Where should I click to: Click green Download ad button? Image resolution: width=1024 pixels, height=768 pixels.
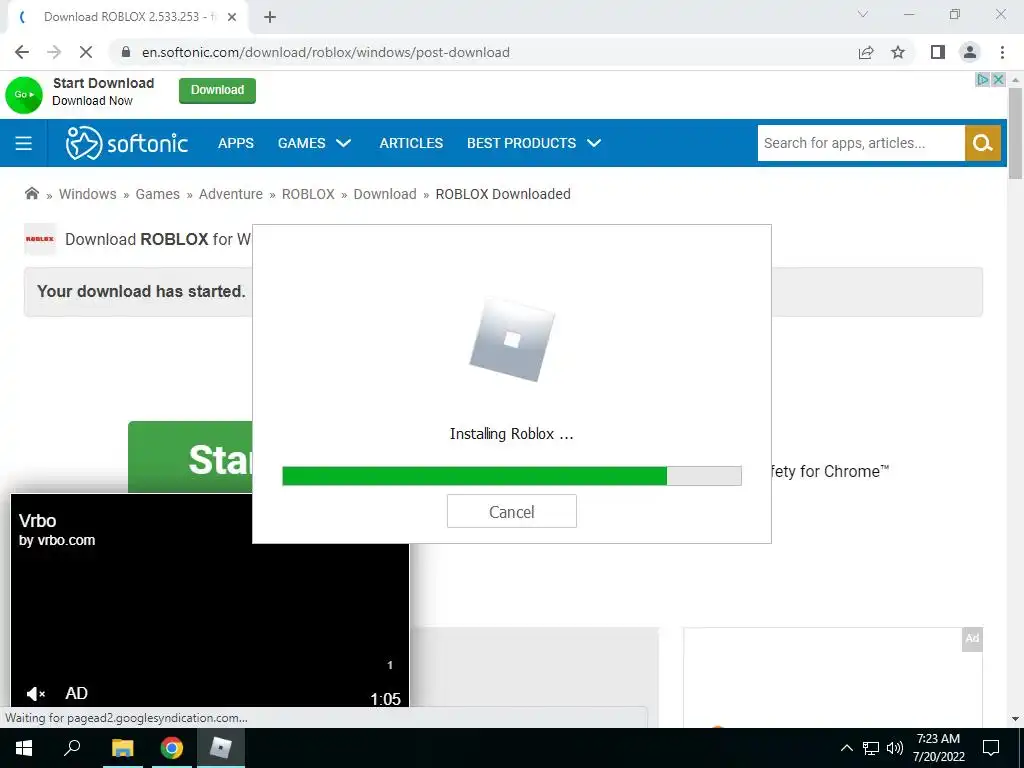pos(217,90)
